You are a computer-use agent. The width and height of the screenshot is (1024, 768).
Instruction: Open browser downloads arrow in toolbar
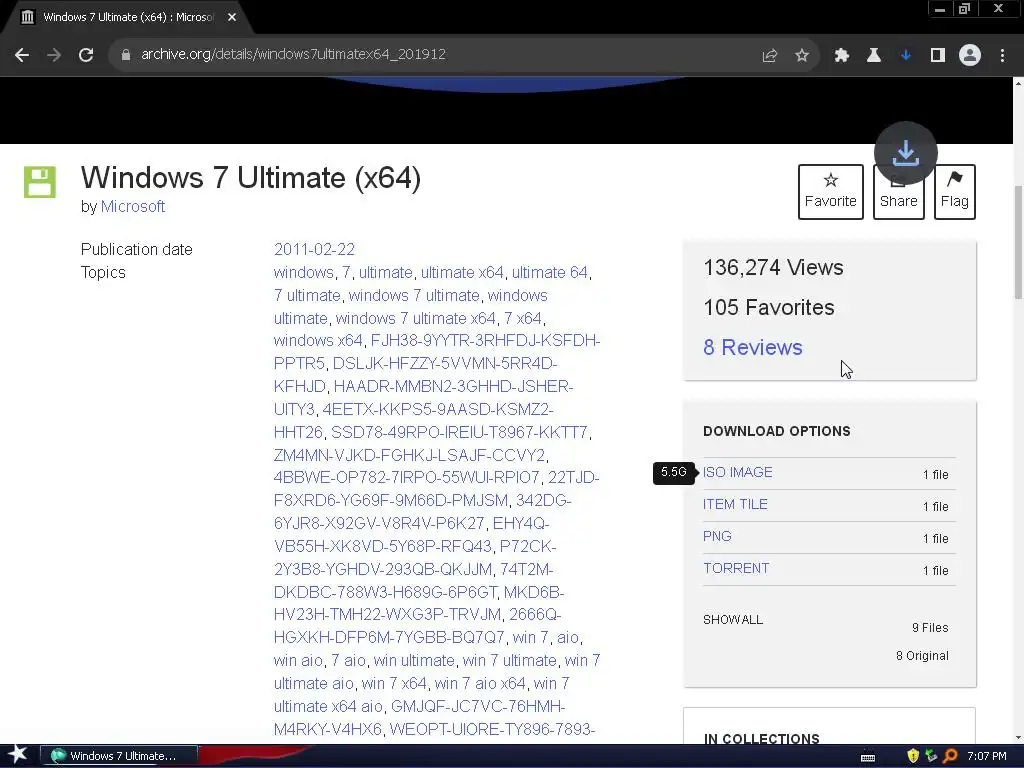point(906,56)
